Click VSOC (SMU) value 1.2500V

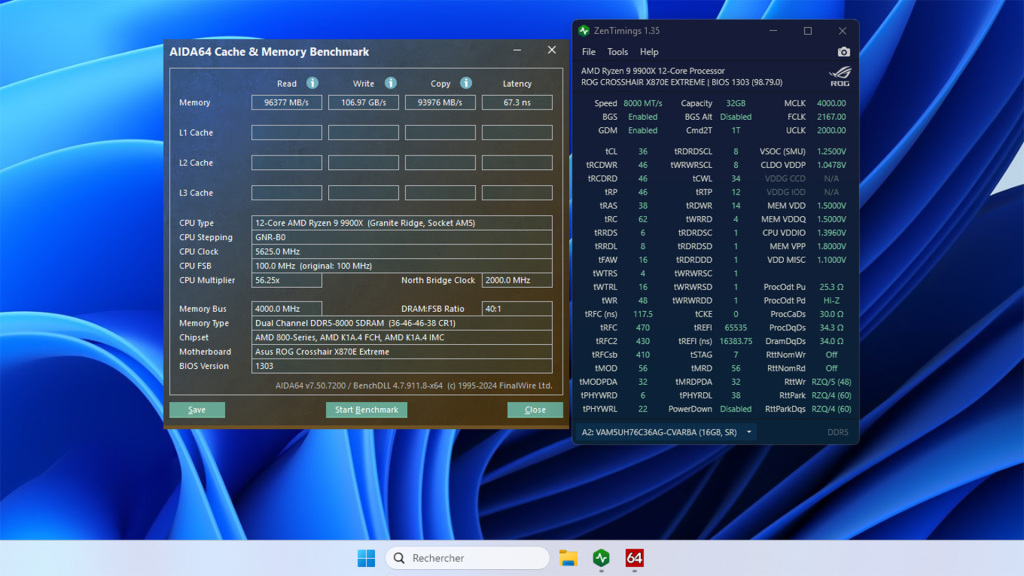tap(831, 152)
